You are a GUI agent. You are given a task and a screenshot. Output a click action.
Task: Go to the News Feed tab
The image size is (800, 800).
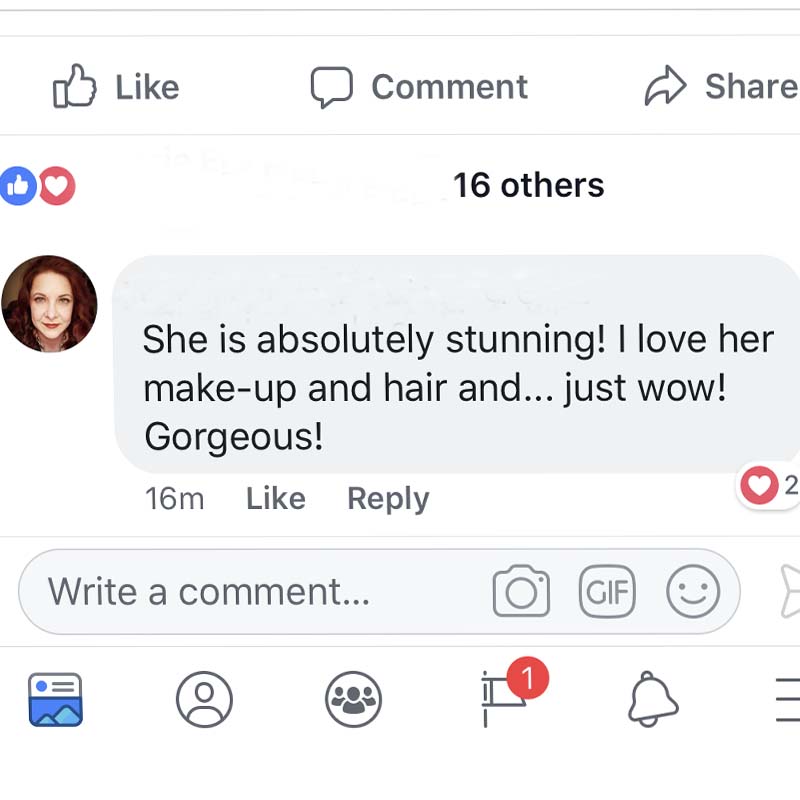pyautogui.click(x=55, y=699)
